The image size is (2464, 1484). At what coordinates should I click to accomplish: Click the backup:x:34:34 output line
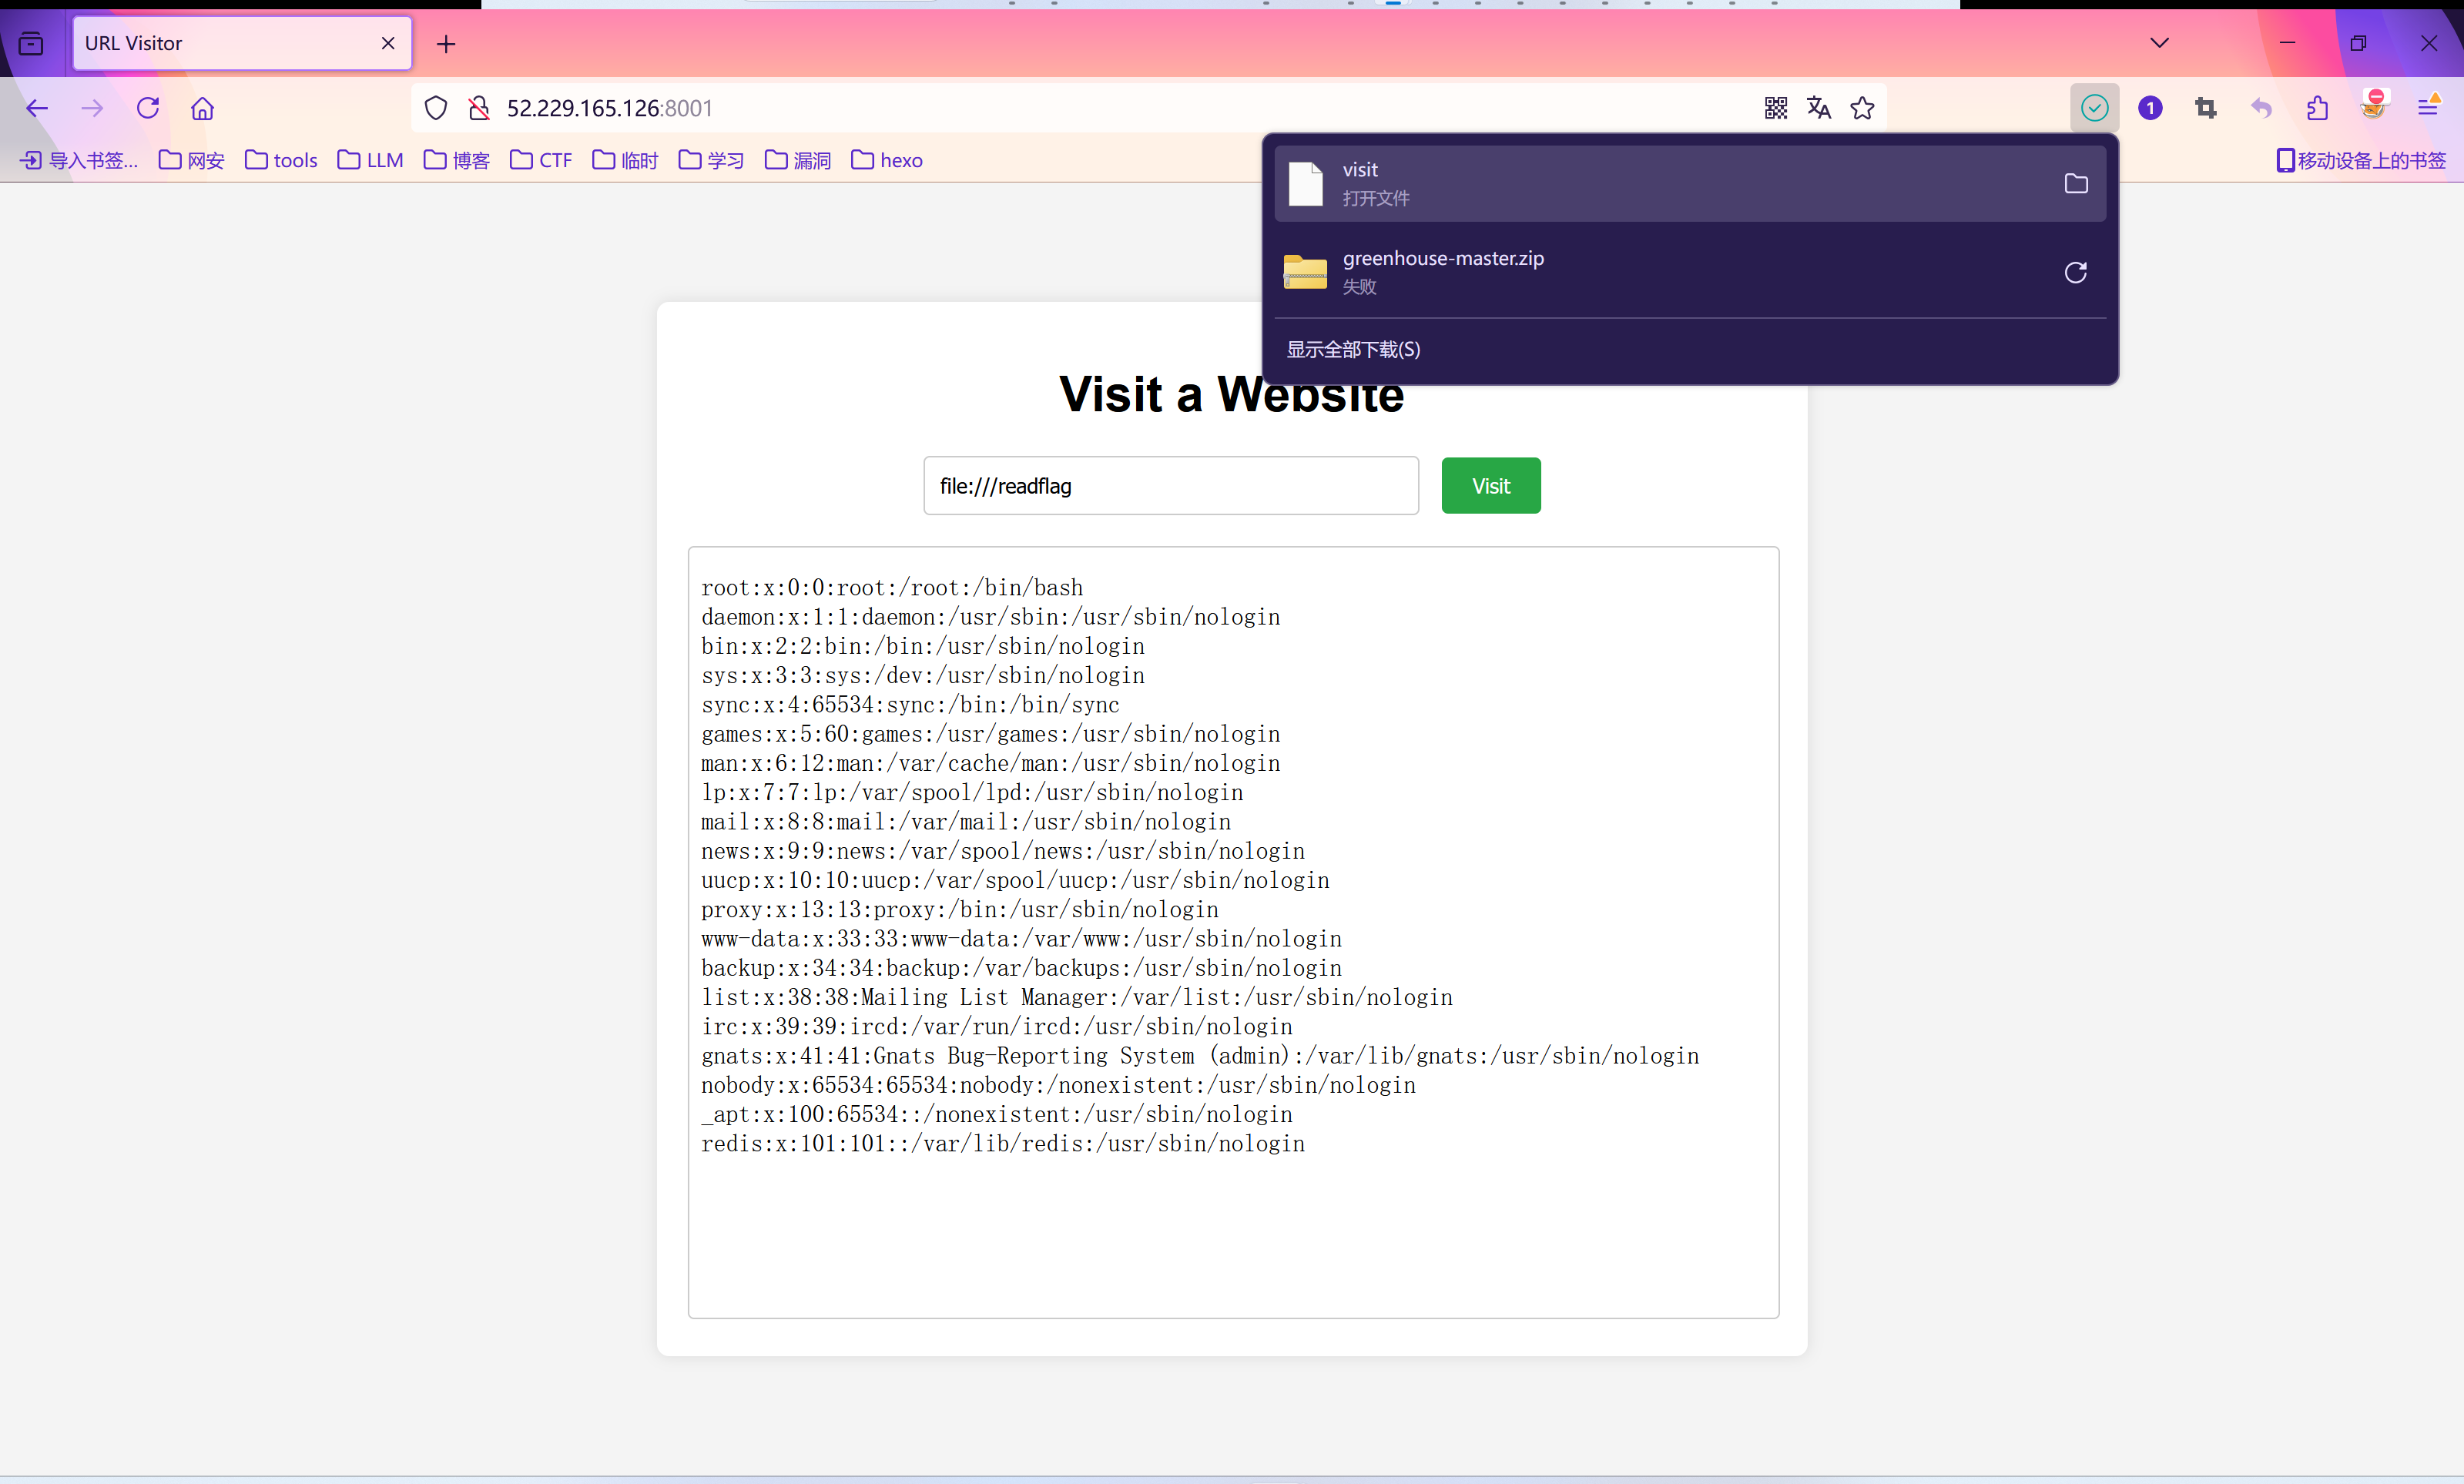(x=1021, y=968)
